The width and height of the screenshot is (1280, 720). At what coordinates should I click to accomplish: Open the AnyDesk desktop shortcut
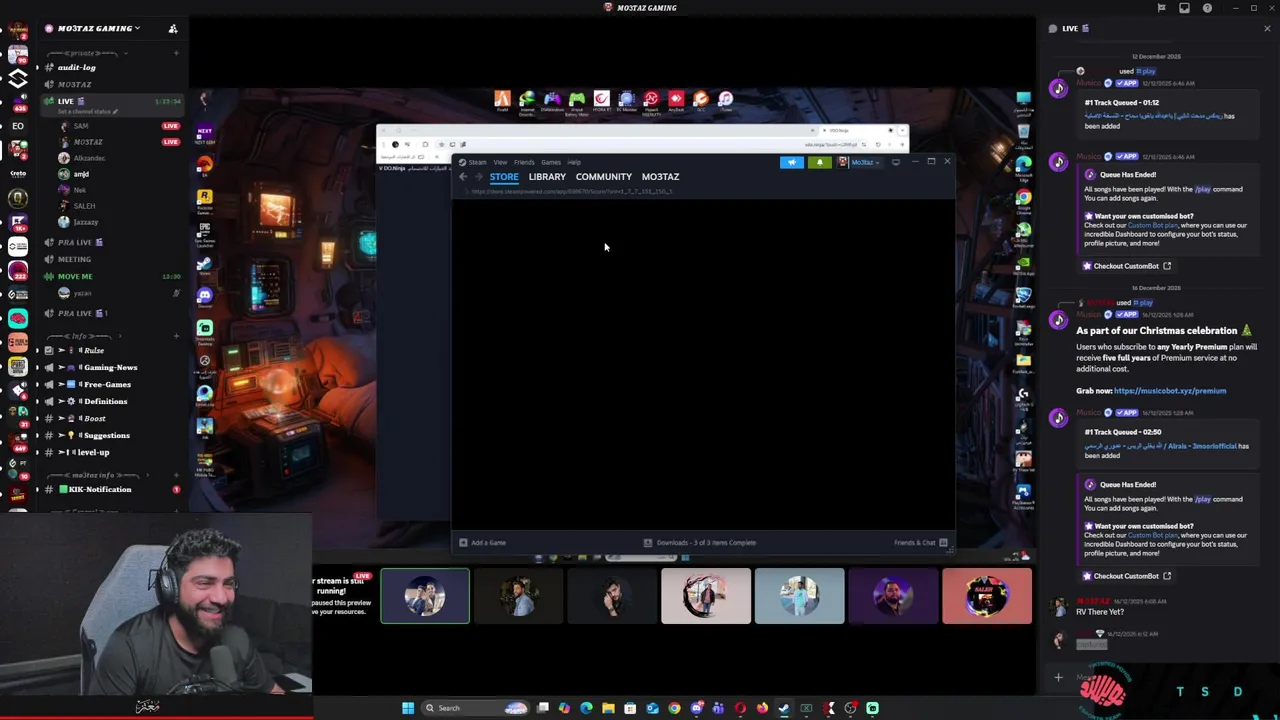coord(676,101)
